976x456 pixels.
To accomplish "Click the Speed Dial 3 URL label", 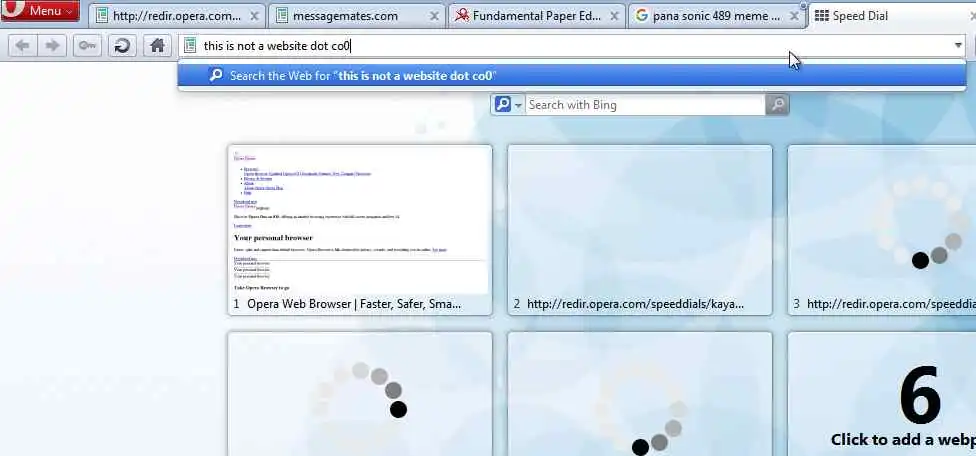I will pos(891,304).
